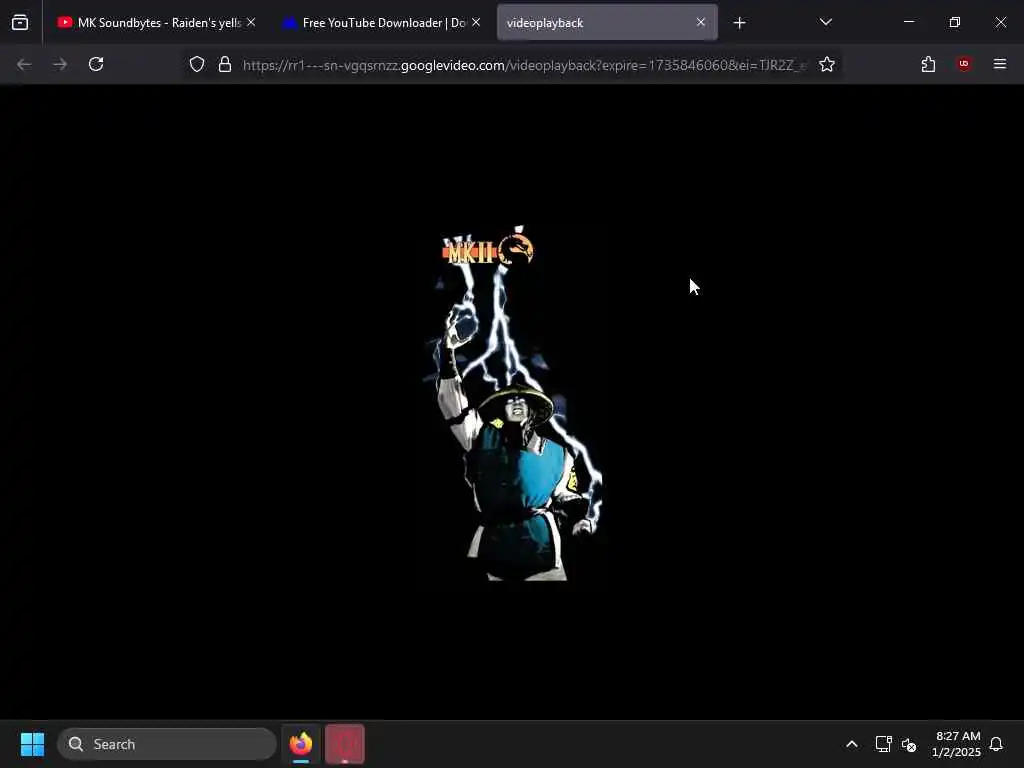This screenshot has height=768, width=1024.
Task: Close the Free YouTube Downloader tab
Action: (x=476, y=22)
